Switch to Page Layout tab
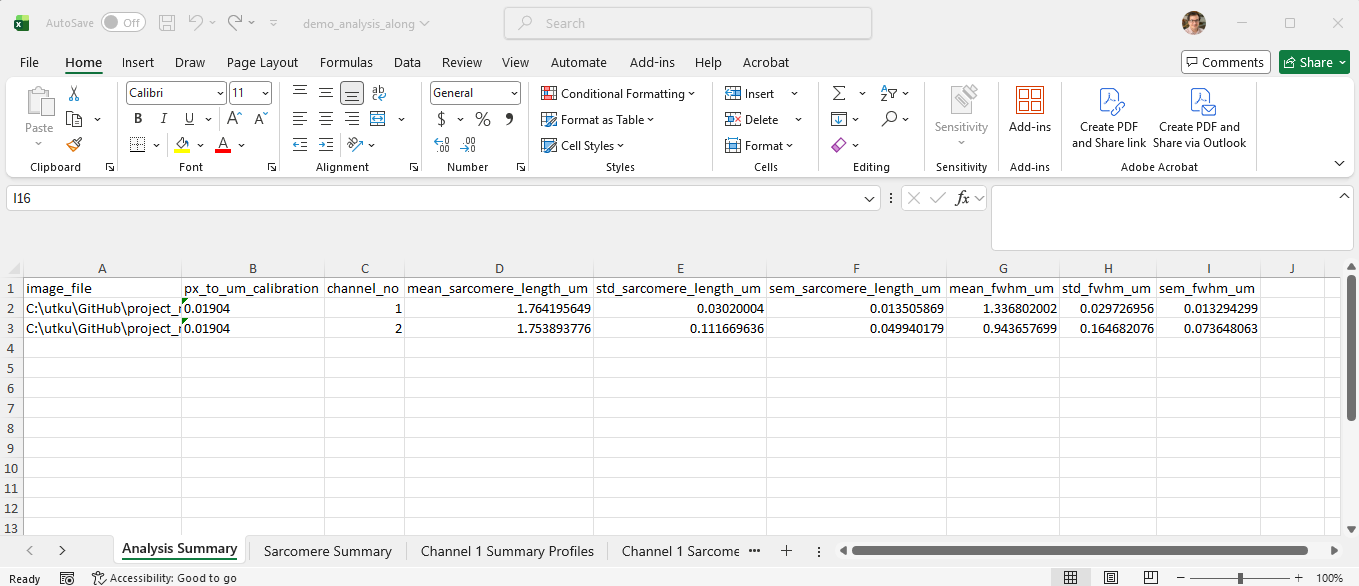Screen dimensions: 1359x586 (x=262, y=62)
